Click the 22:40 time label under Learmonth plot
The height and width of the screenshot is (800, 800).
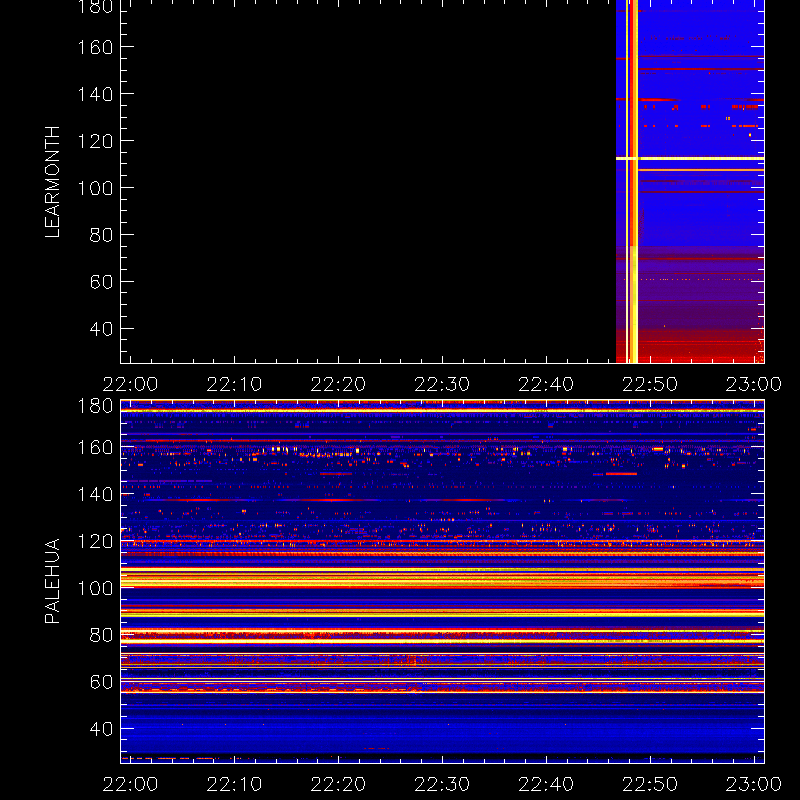(x=546, y=384)
